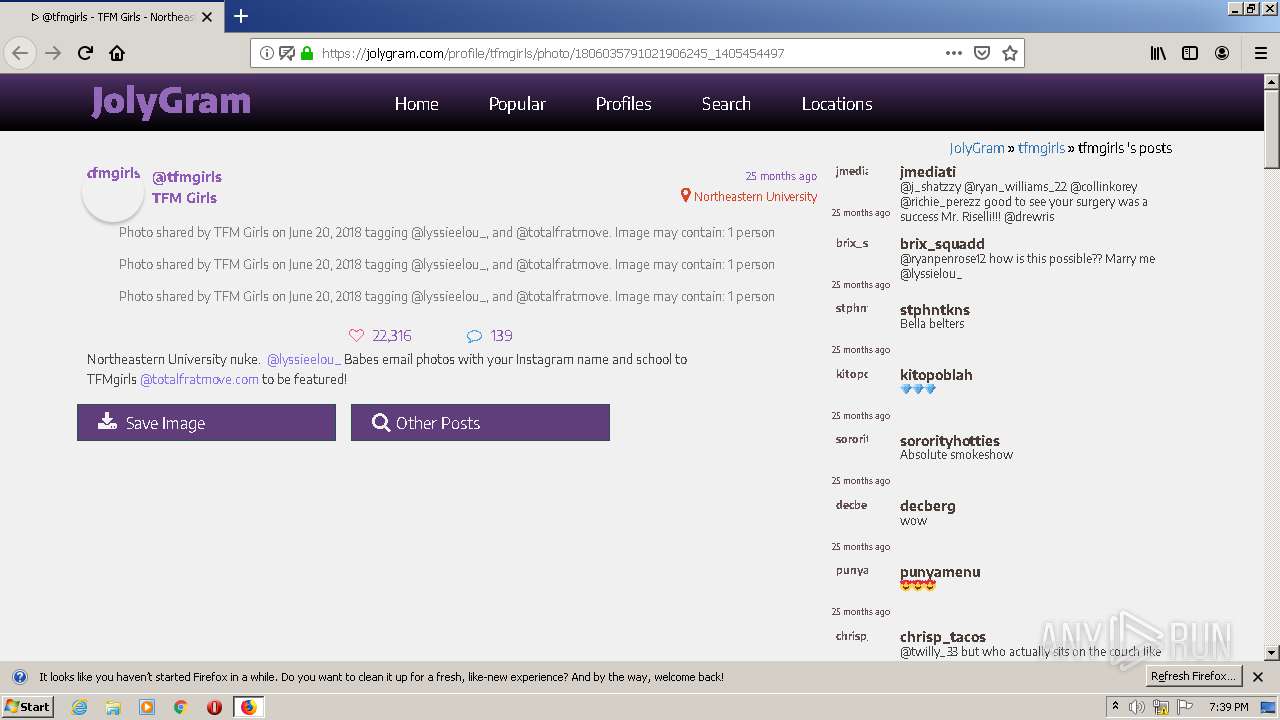Open the Profiles menu item

pyautogui.click(x=623, y=104)
